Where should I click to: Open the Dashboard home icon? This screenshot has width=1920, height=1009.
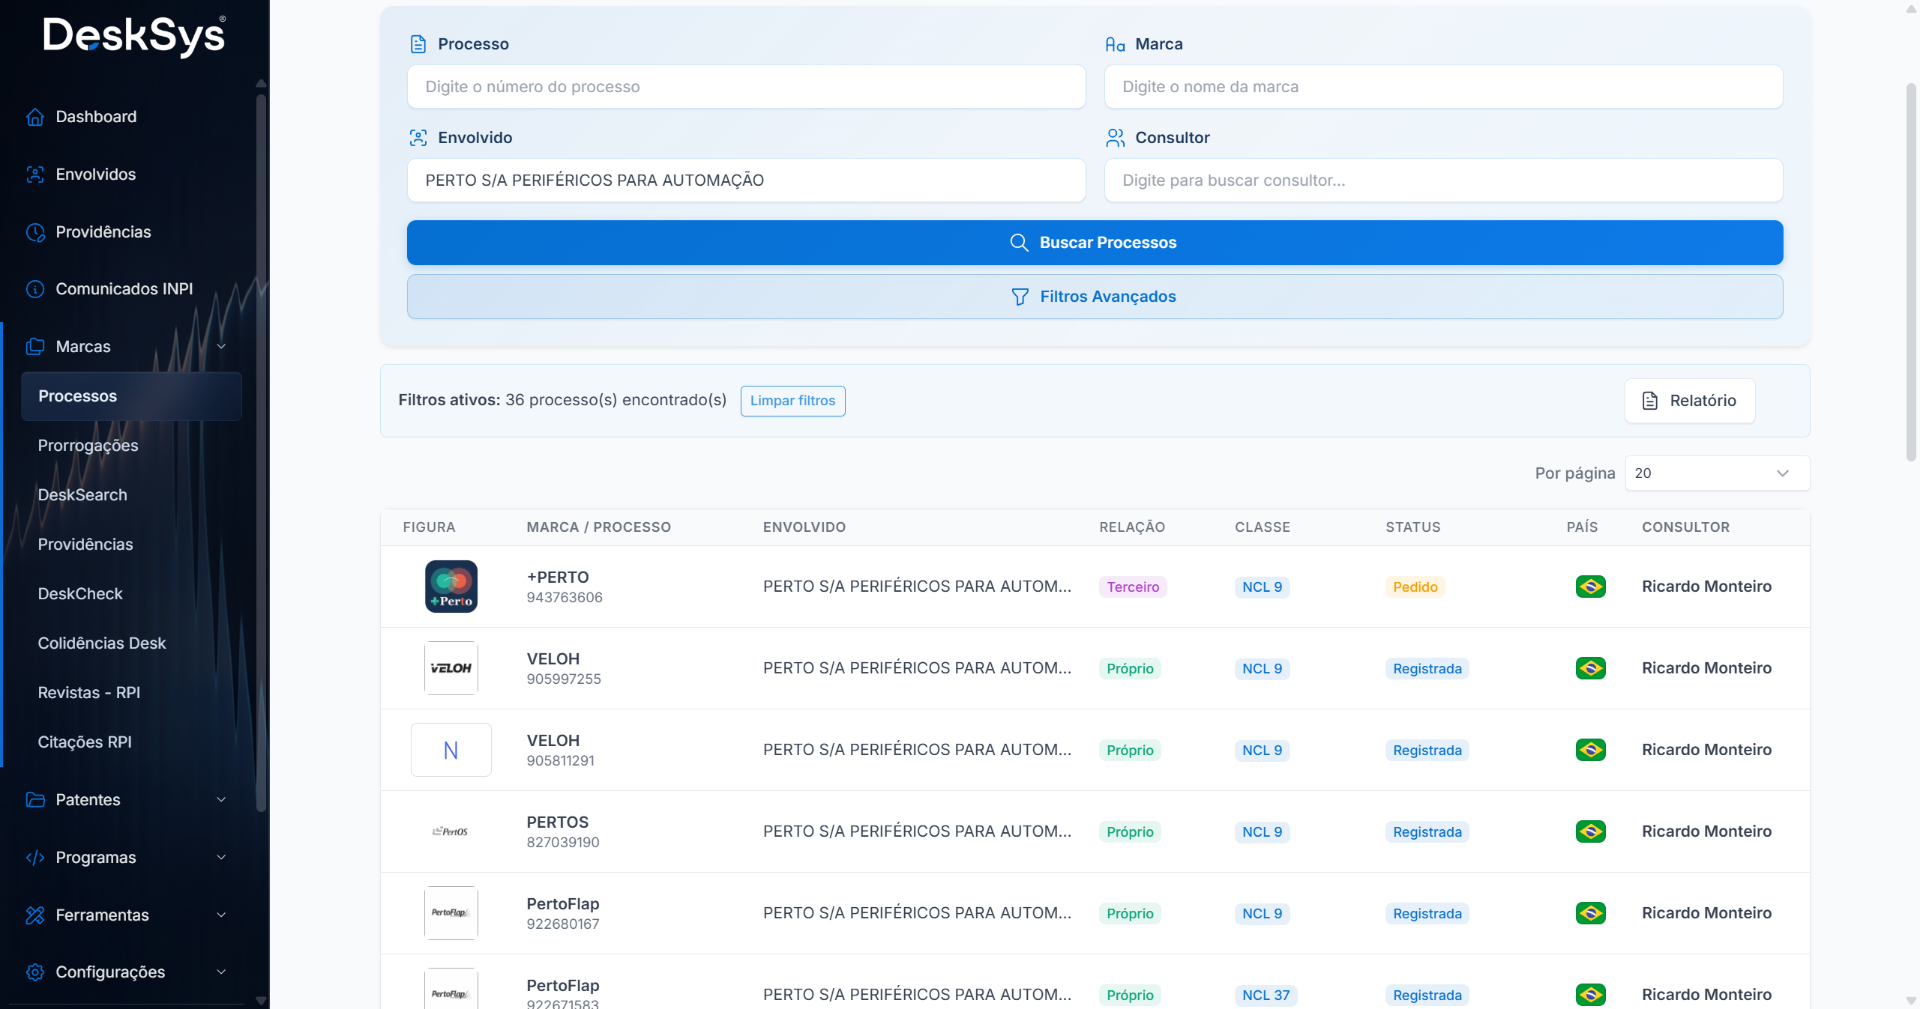pyautogui.click(x=35, y=117)
